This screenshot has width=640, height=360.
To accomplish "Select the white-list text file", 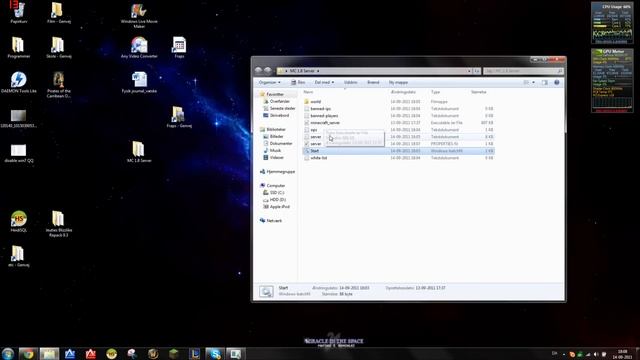I will 398,158.
